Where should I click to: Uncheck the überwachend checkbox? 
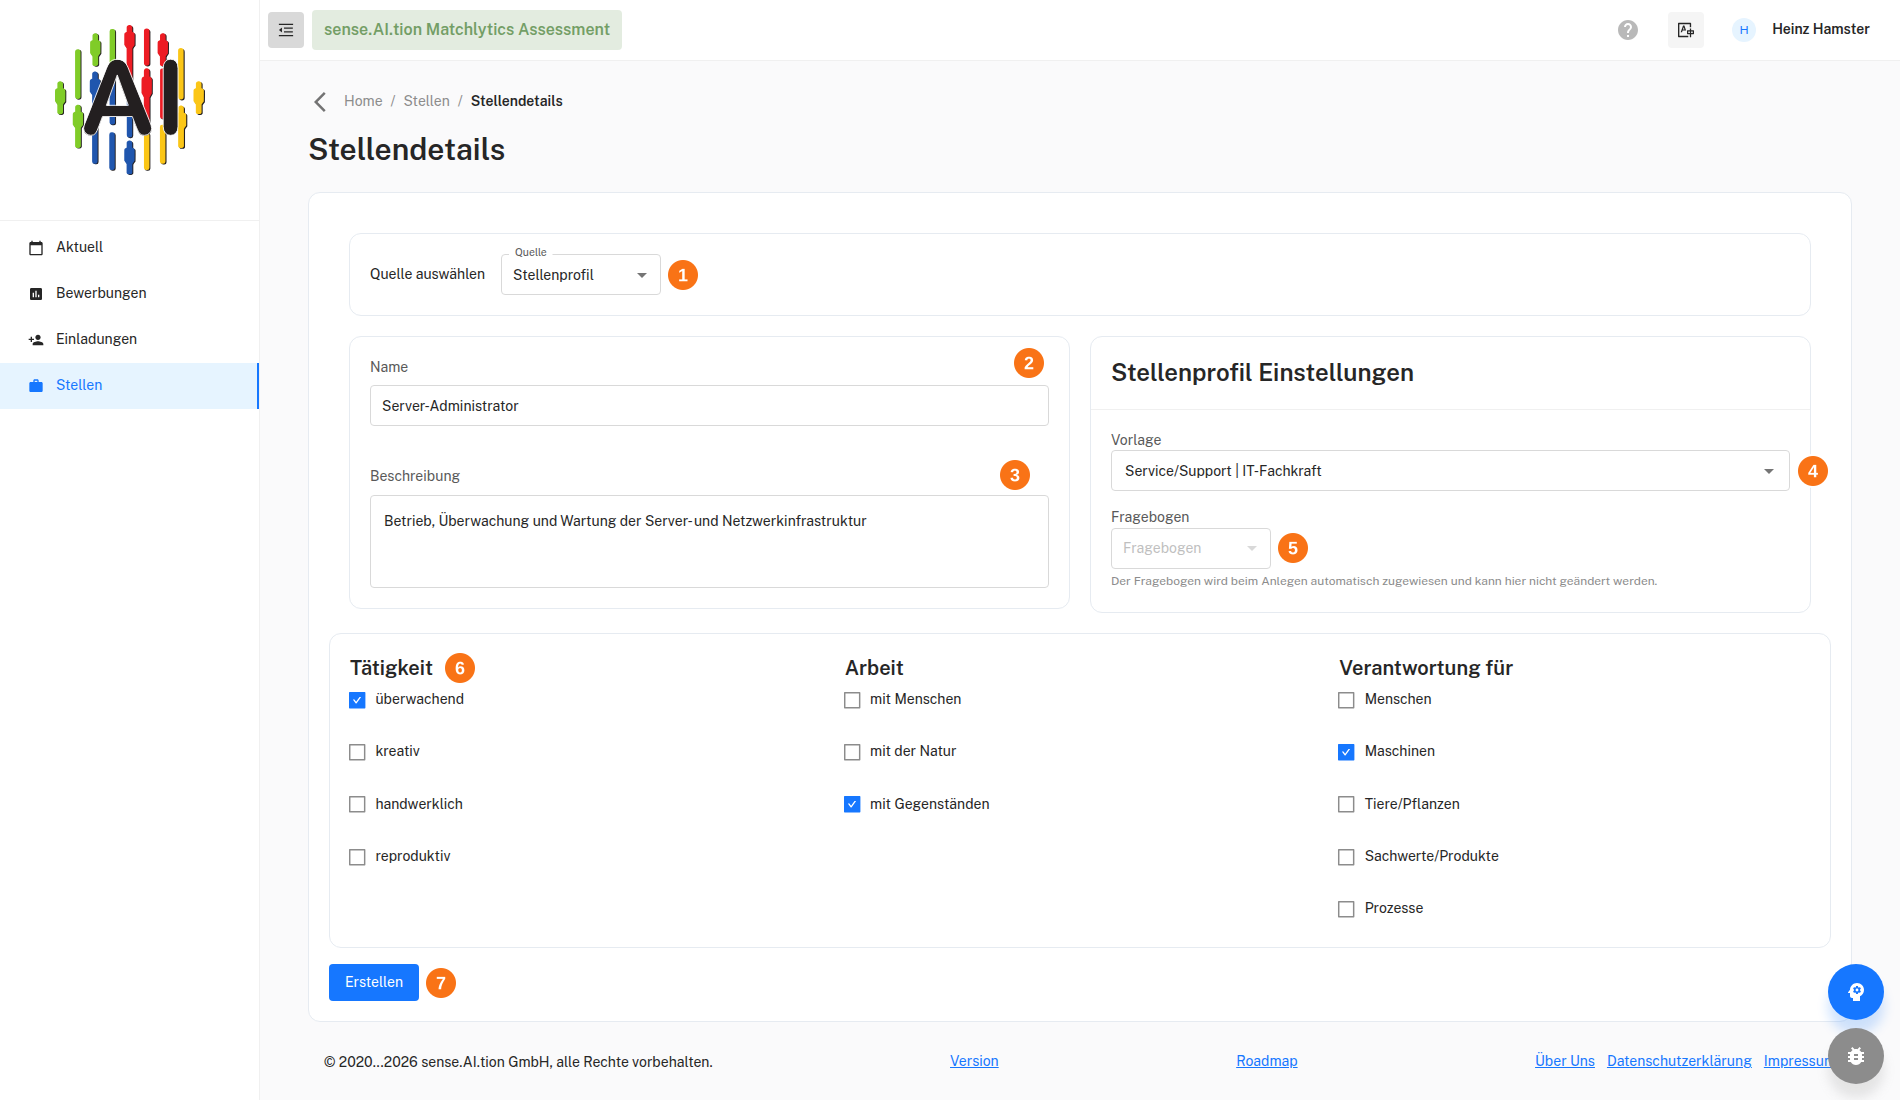[357, 700]
